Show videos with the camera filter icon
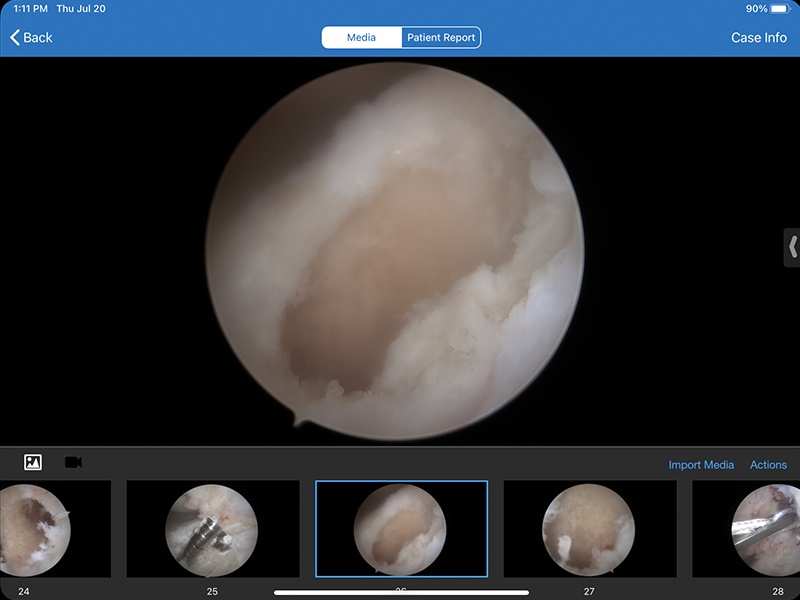This screenshot has width=800, height=600. coord(73,462)
